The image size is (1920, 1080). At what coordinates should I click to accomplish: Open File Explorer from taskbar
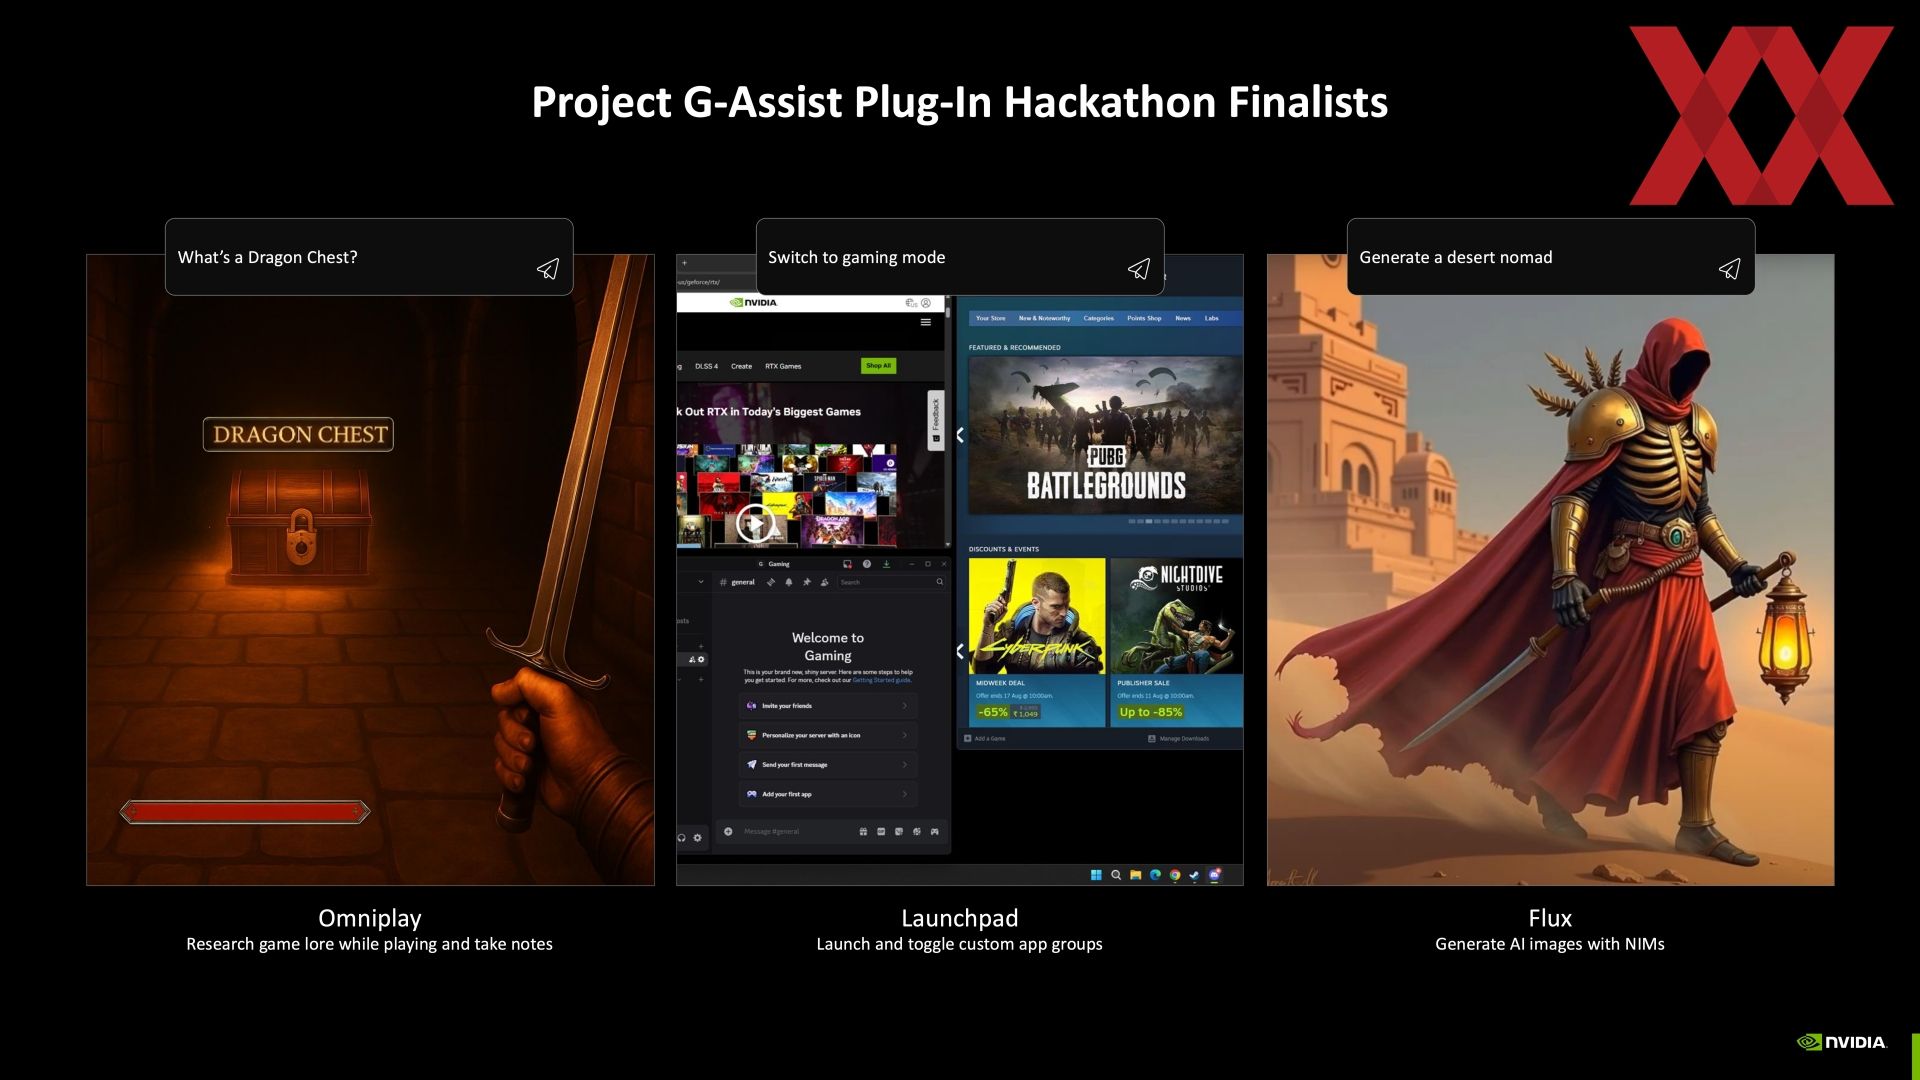tap(1136, 875)
